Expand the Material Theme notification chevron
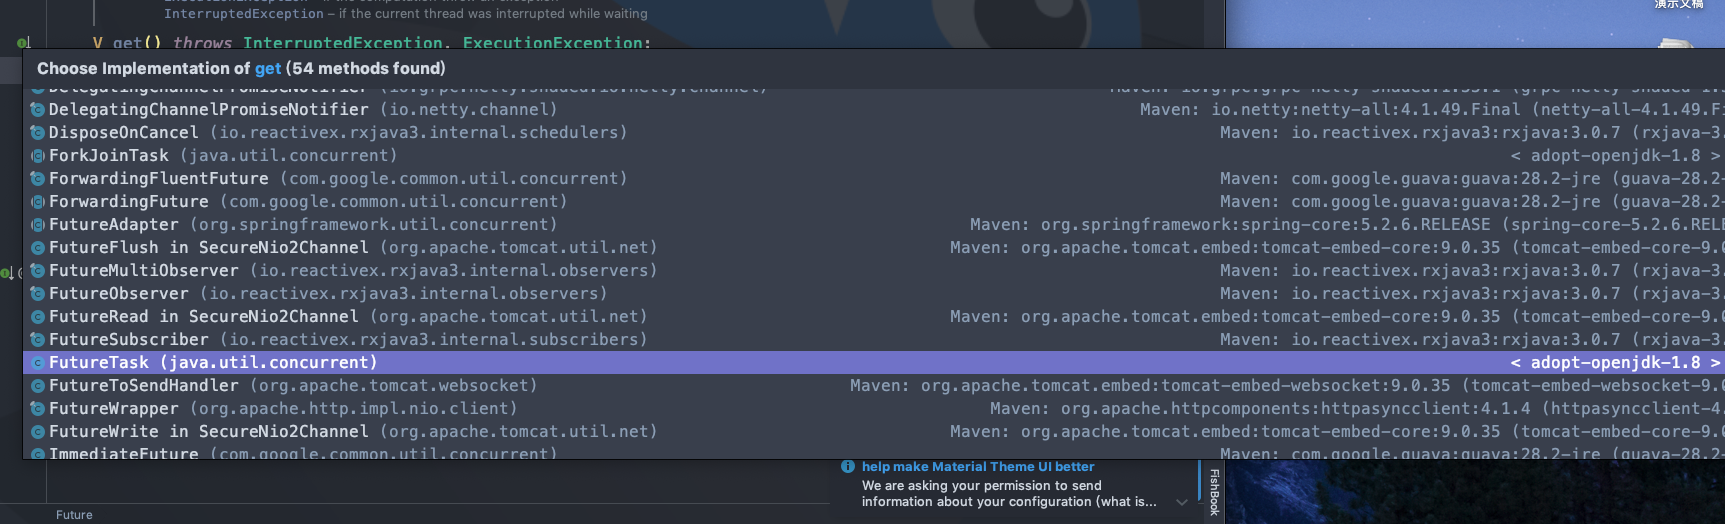1725x524 pixels. pyautogui.click(x=1182, y=502)
